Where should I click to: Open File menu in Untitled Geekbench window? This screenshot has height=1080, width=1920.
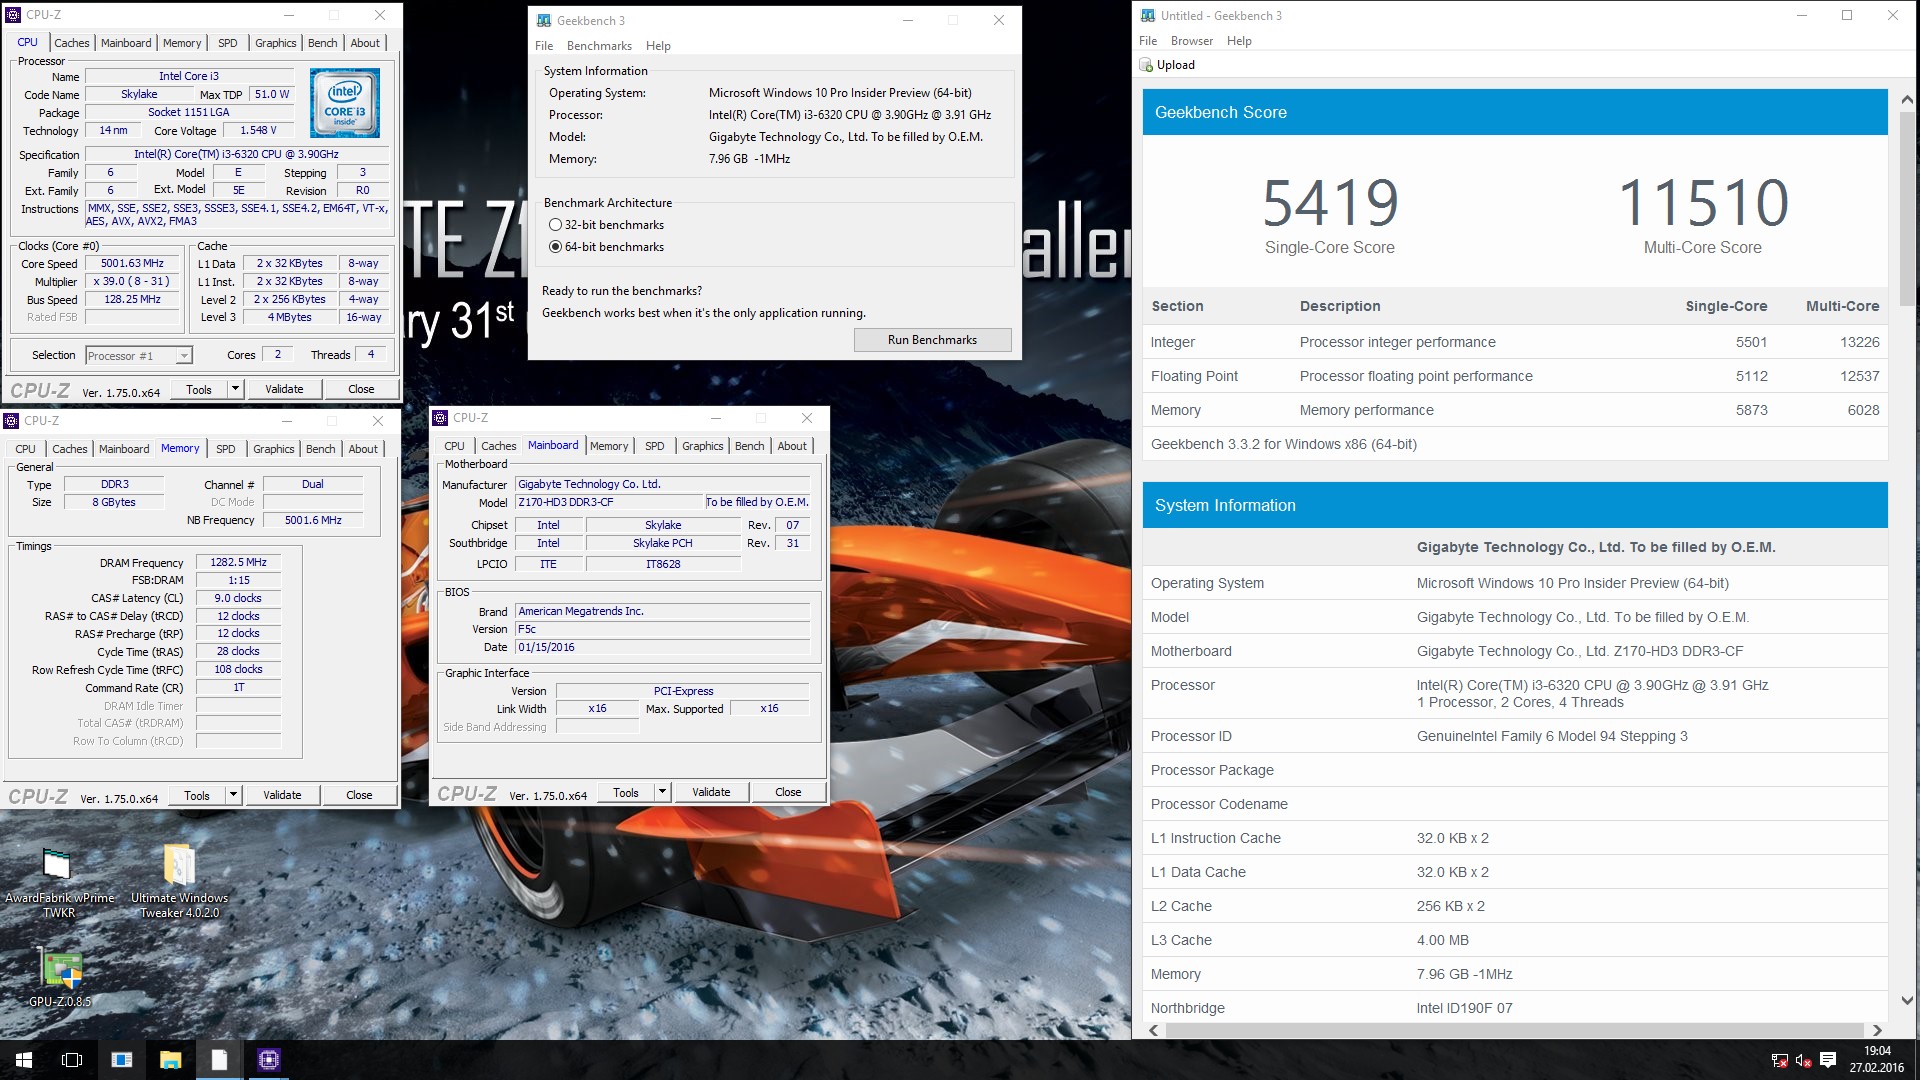1148,41
